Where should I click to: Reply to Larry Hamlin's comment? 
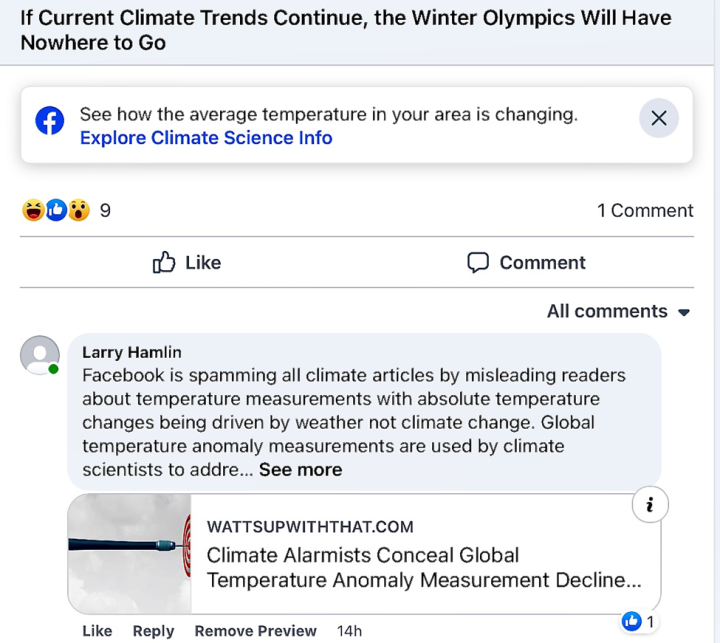coord(153,631)
